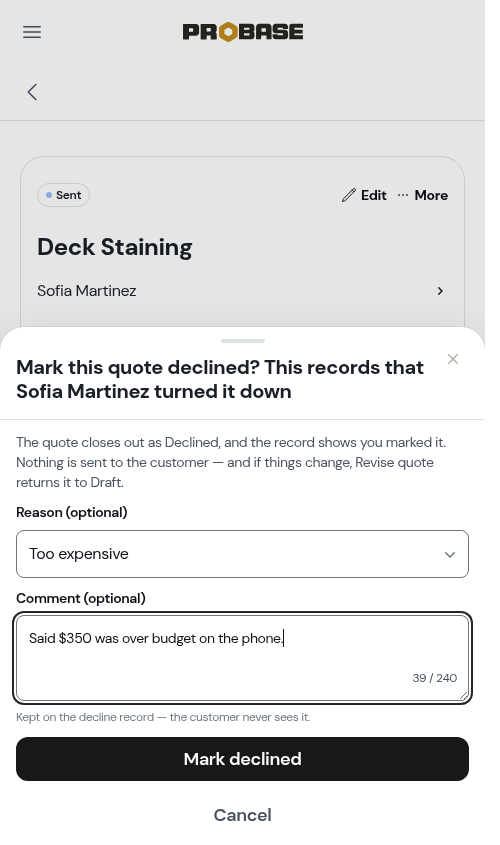Click the pencil Edit icon
500x845 pixels.
(x=349, y=195)
